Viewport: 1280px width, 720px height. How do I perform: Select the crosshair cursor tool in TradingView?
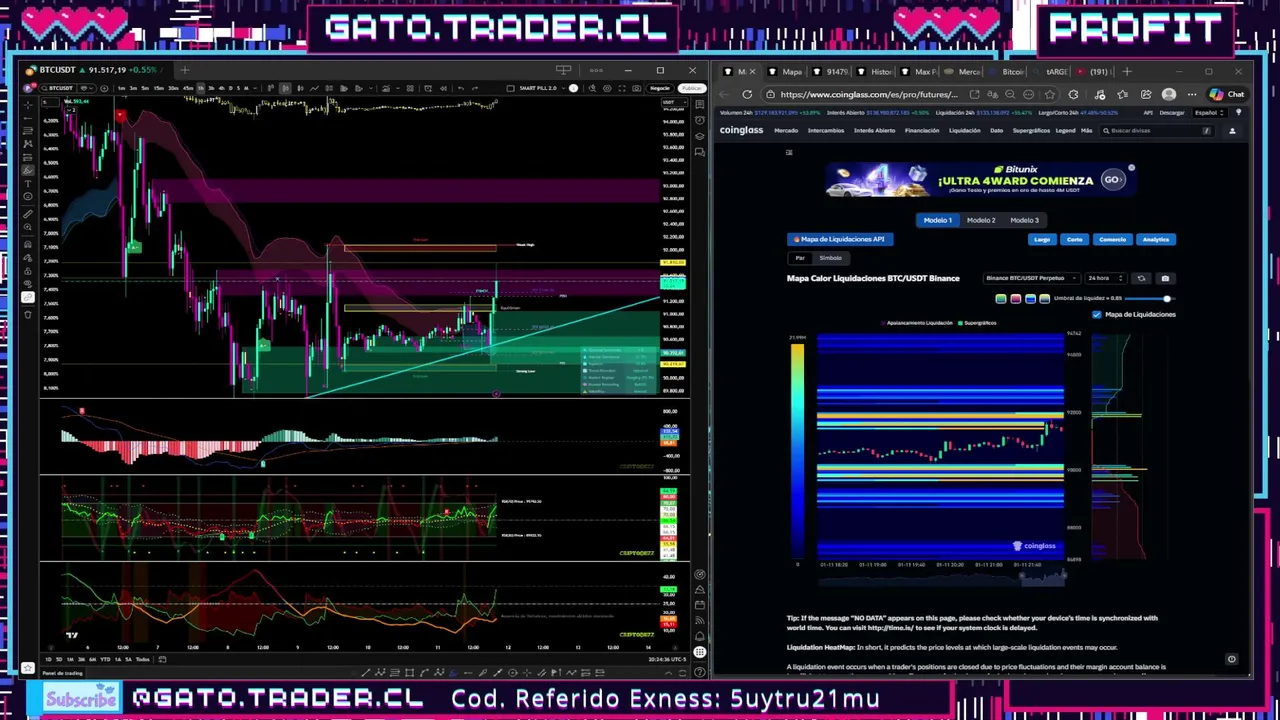tap(28, 105)
